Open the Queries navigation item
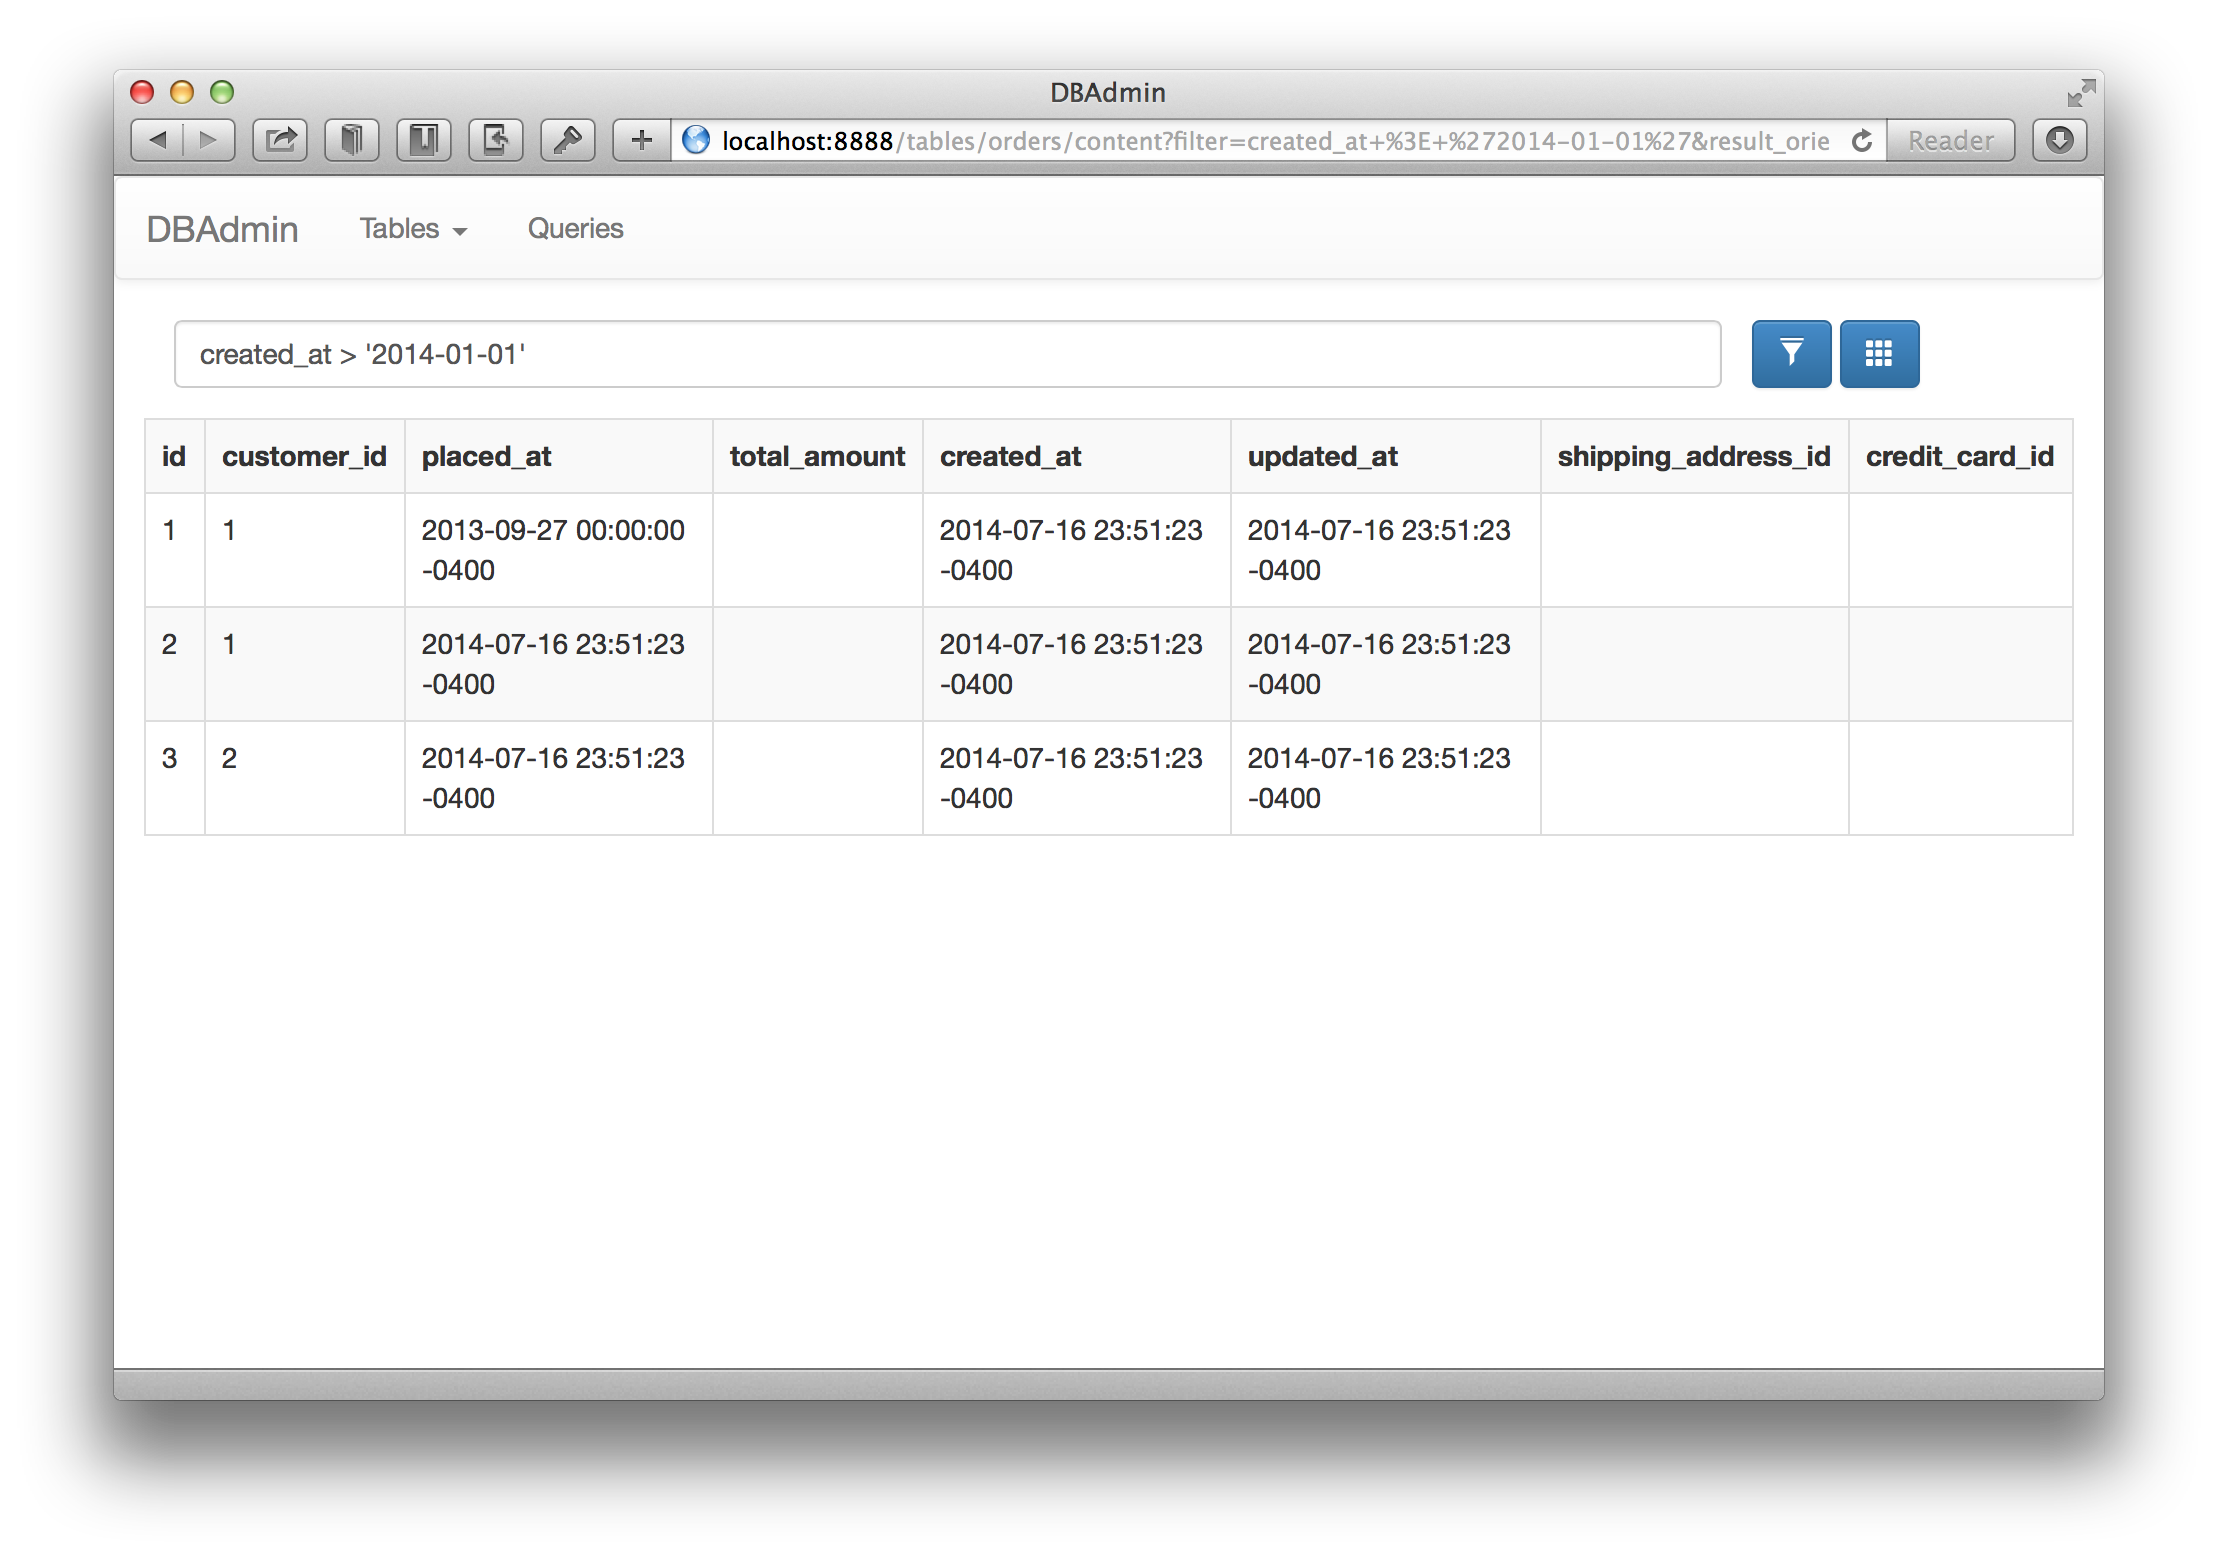Viewport: 2218px width, 1558px height. tap(575, 229)
